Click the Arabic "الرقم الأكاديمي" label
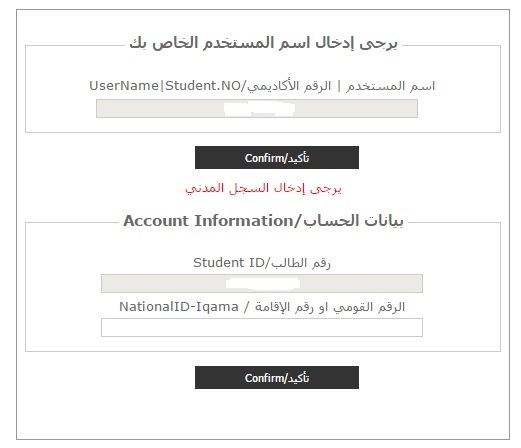The width and height of the screenshot is (521, 448). (x=289, y=86)
